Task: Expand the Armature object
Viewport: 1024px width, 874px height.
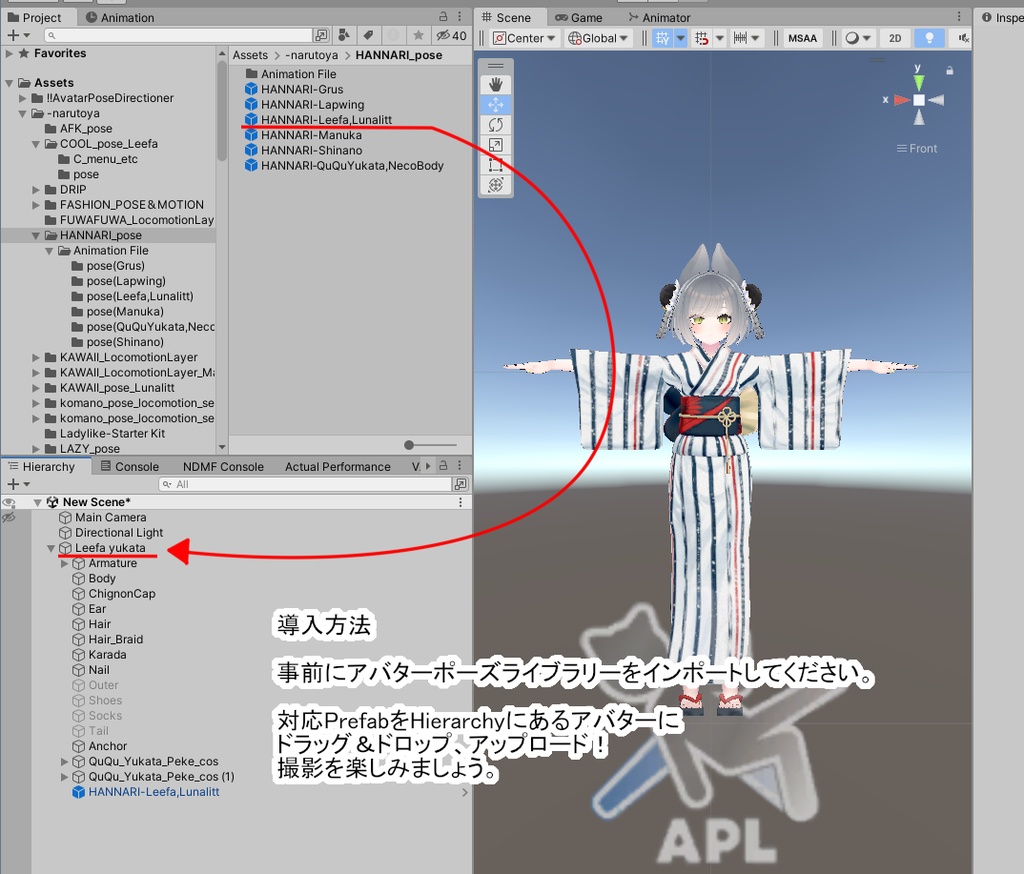Action: pos(64,563)
